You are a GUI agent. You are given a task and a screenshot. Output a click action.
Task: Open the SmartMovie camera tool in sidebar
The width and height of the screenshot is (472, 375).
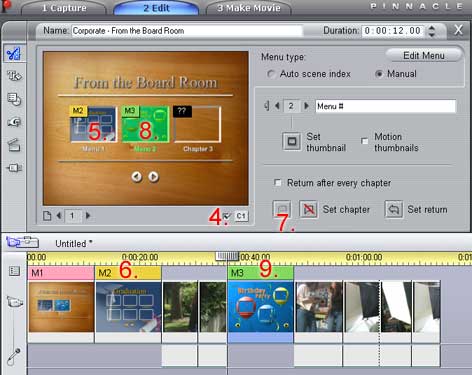tap(14, 122)
